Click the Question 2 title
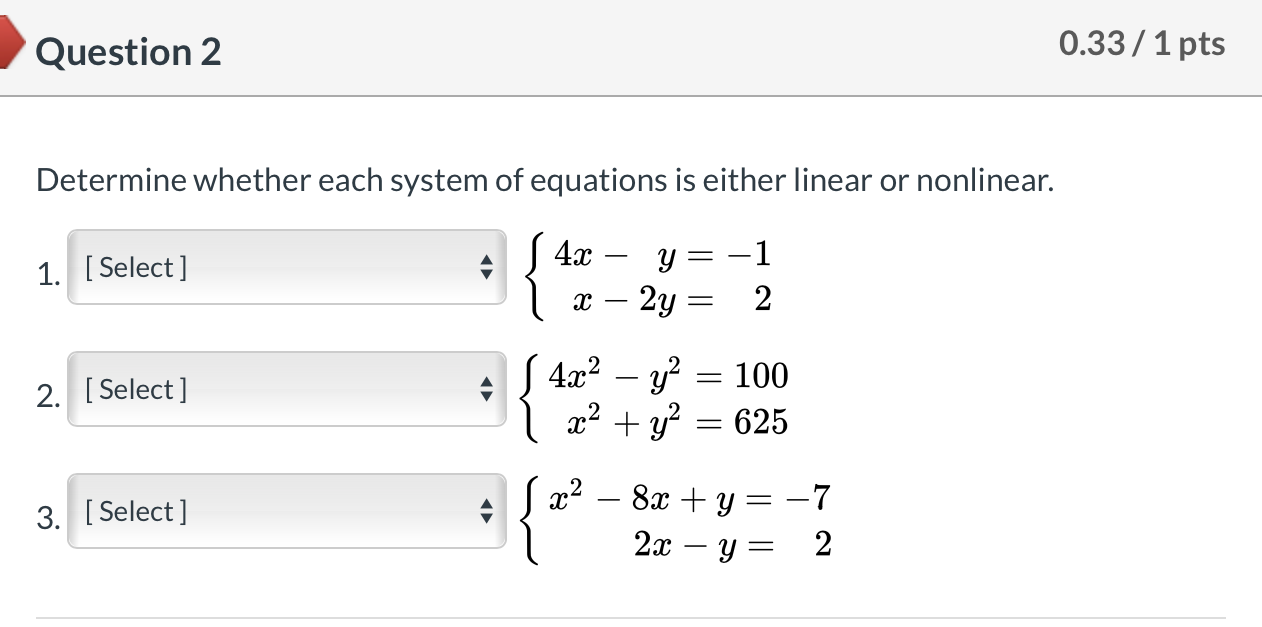 128,51
